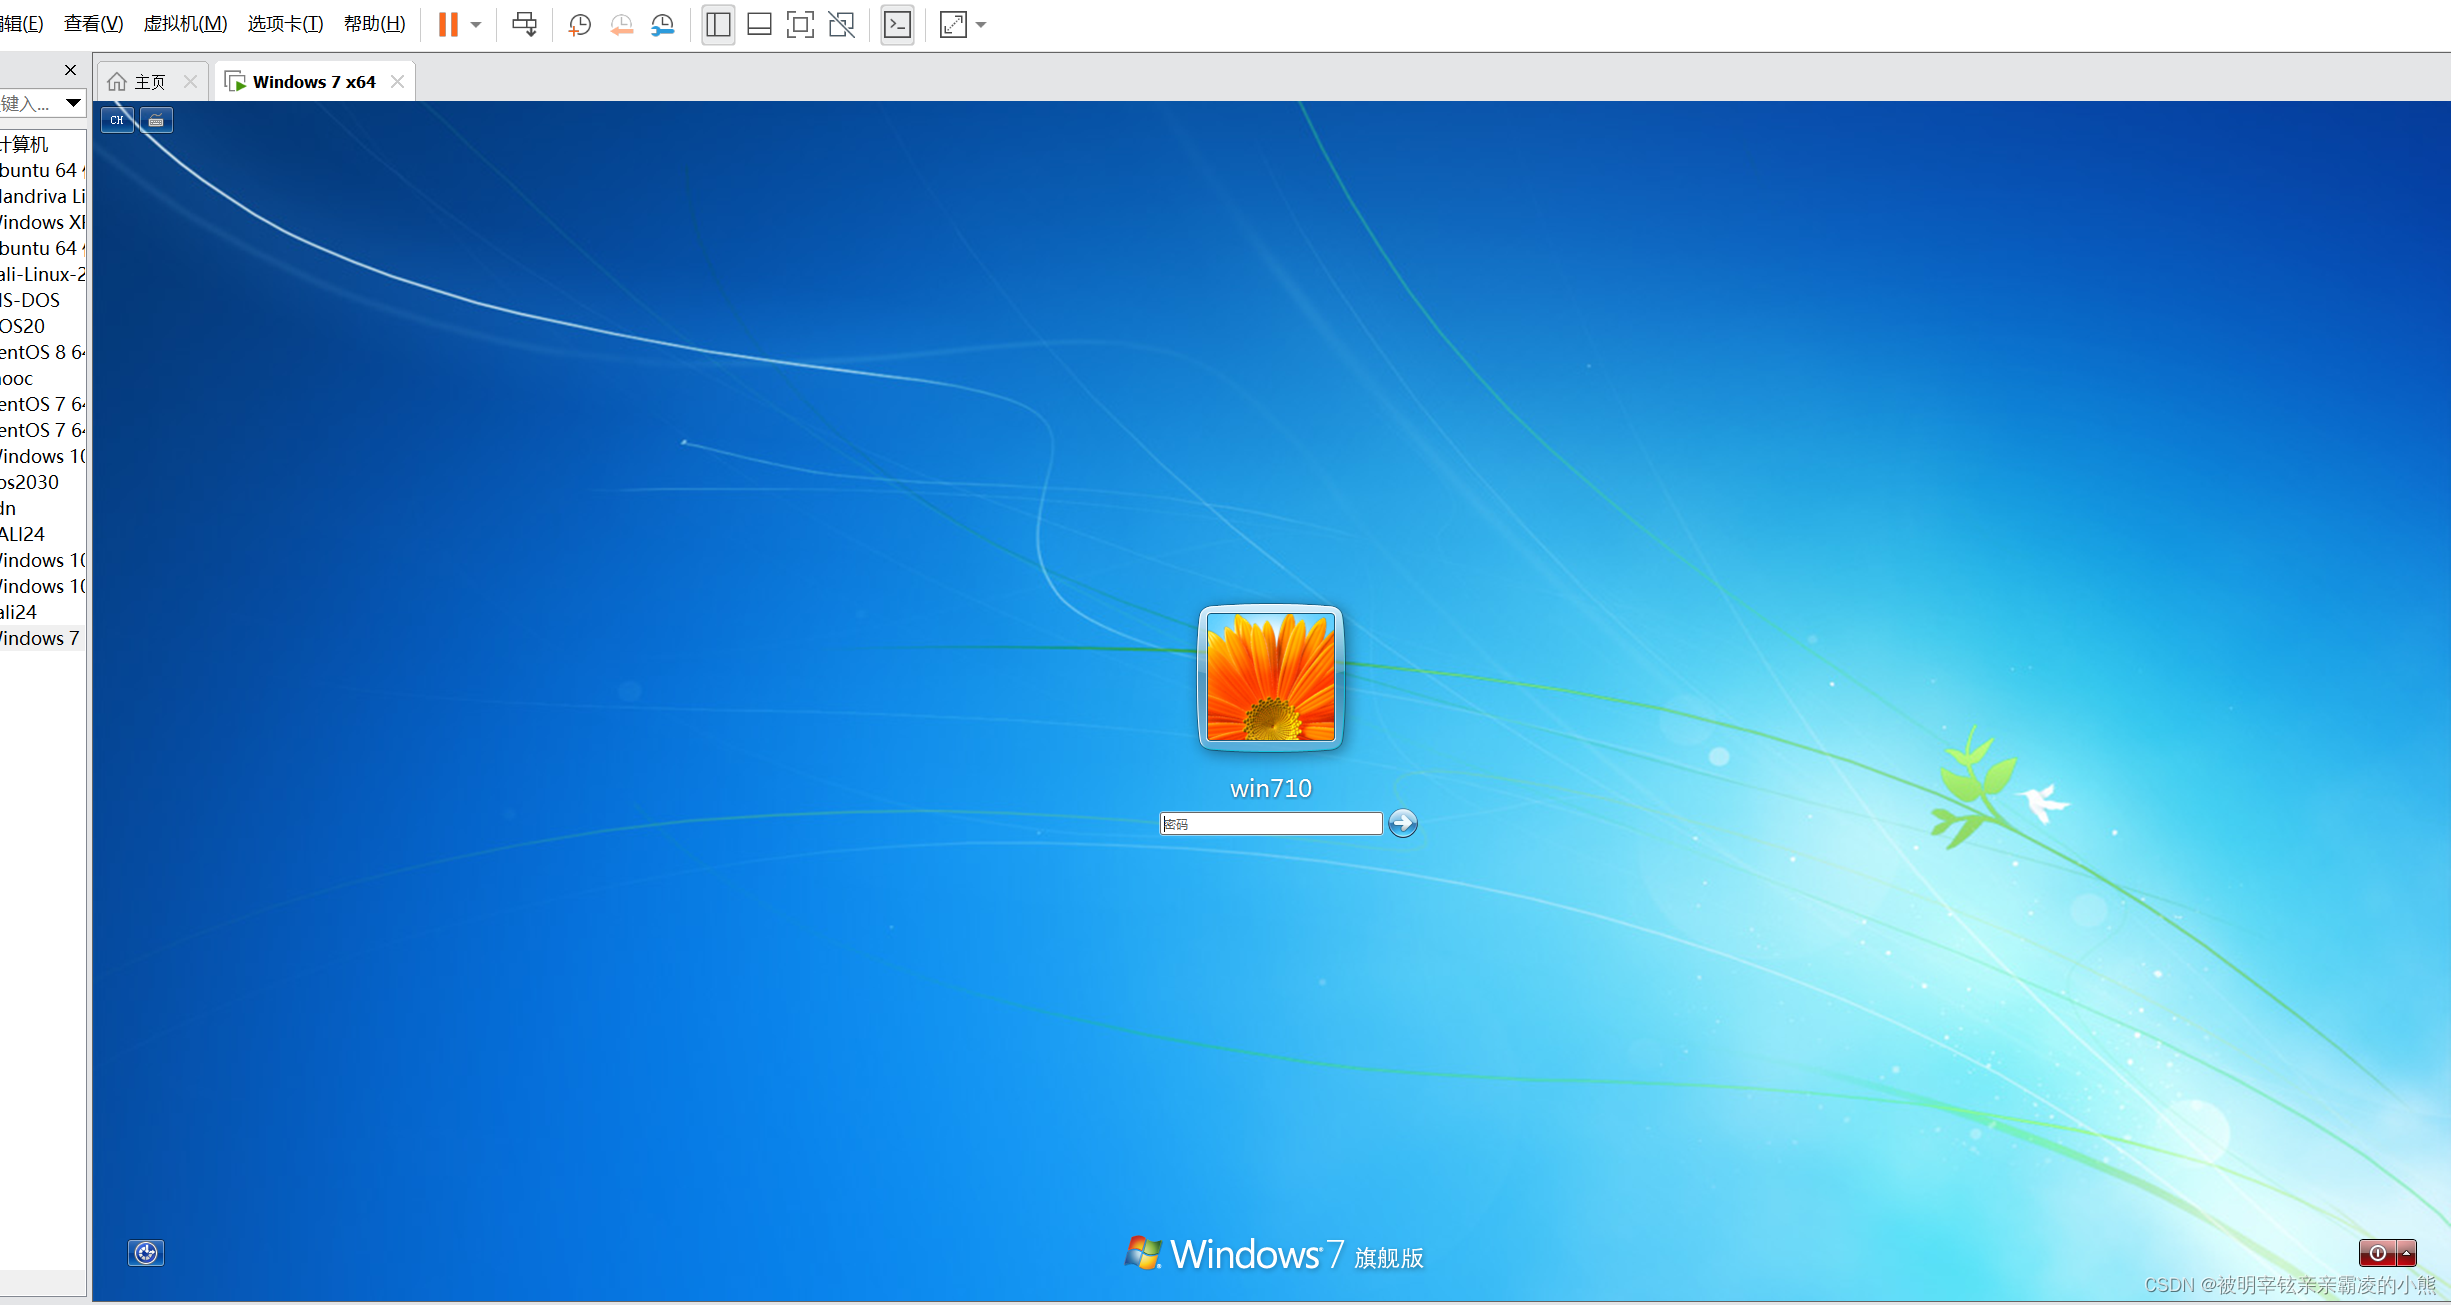
Task: Select the kali24 lowercase library entry
Action: point(19,612)
